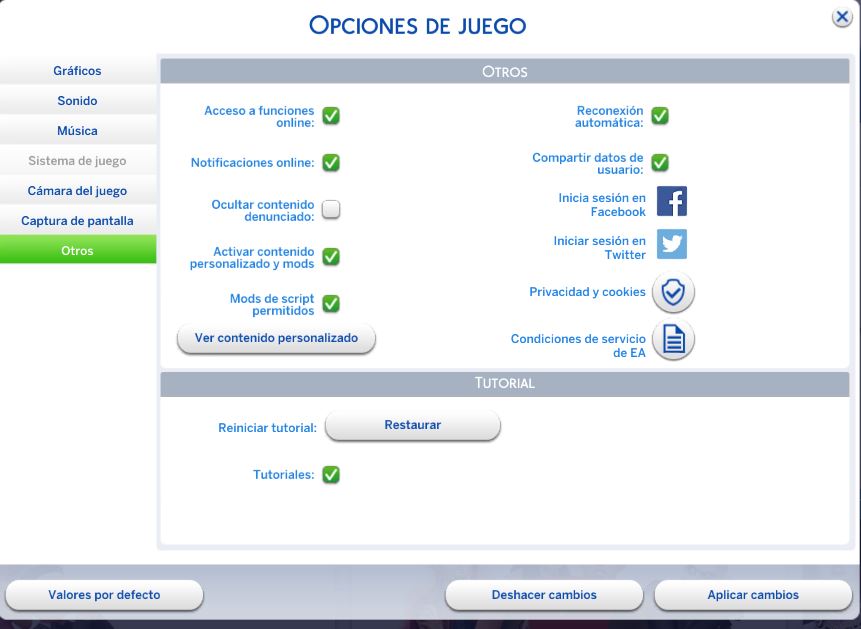Go to Captura de pantalla tab
The width and height of the screenshot is (861, 629).
pos(77,221)
